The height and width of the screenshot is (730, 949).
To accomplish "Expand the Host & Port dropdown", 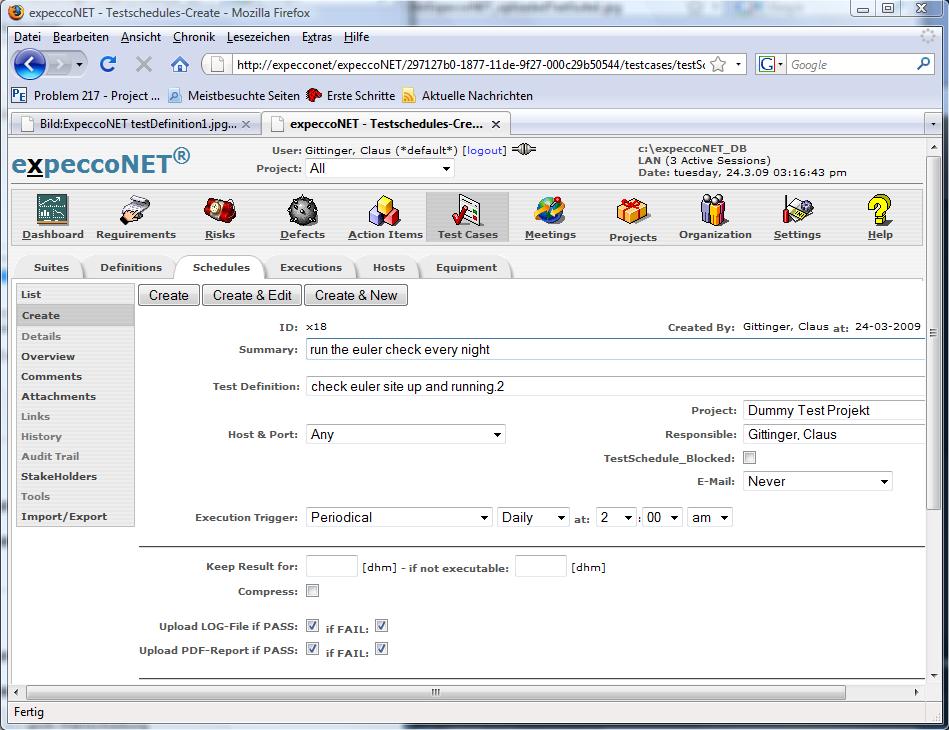I will click(405, 434).
